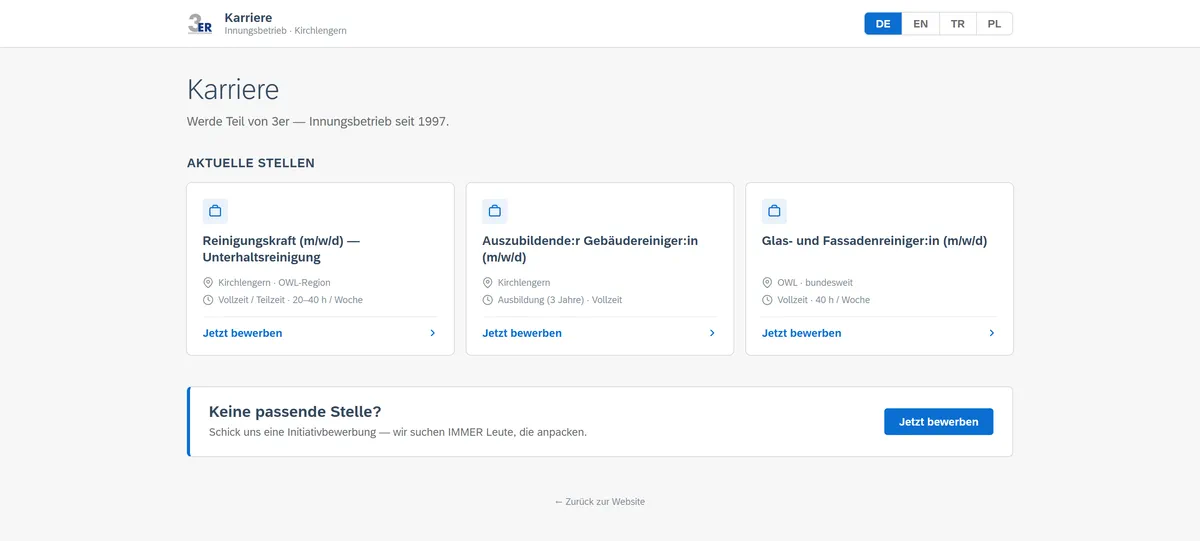Click the Karriere header title
Image resolution: width=1200 pixels, height=541 pixels.
pyautogui.click(x=248, y=17)
